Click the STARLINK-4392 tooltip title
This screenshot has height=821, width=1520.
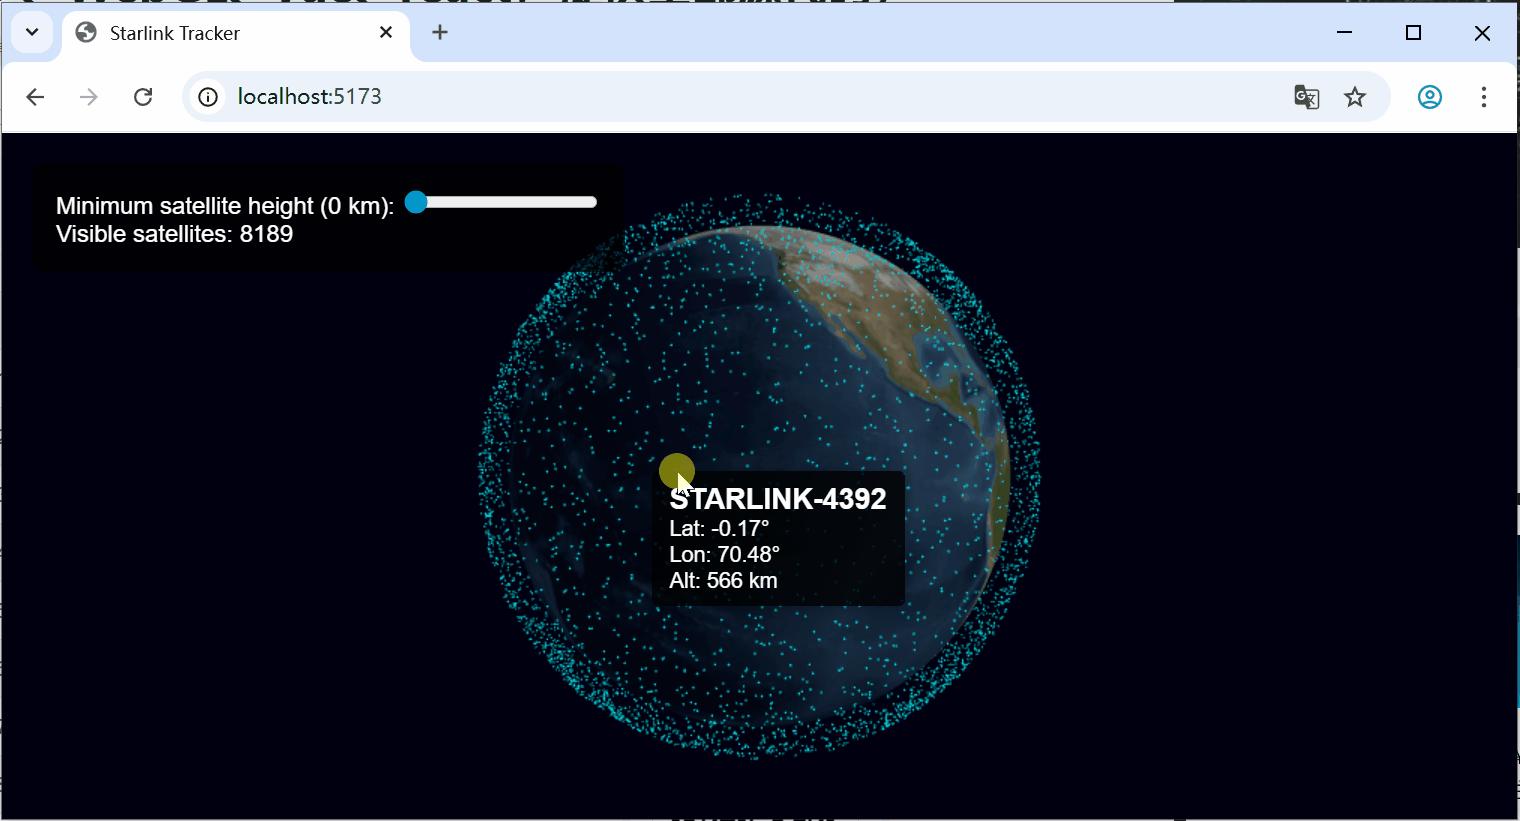778,499
